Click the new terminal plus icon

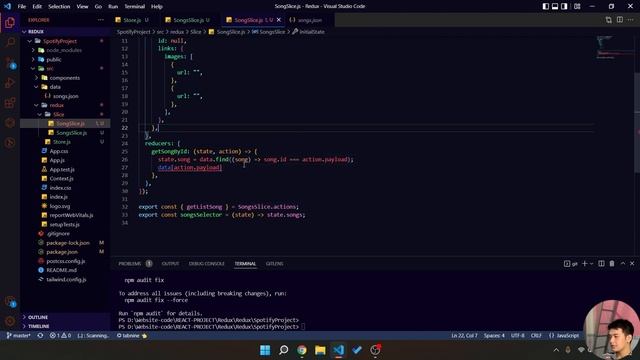[584, 264]
